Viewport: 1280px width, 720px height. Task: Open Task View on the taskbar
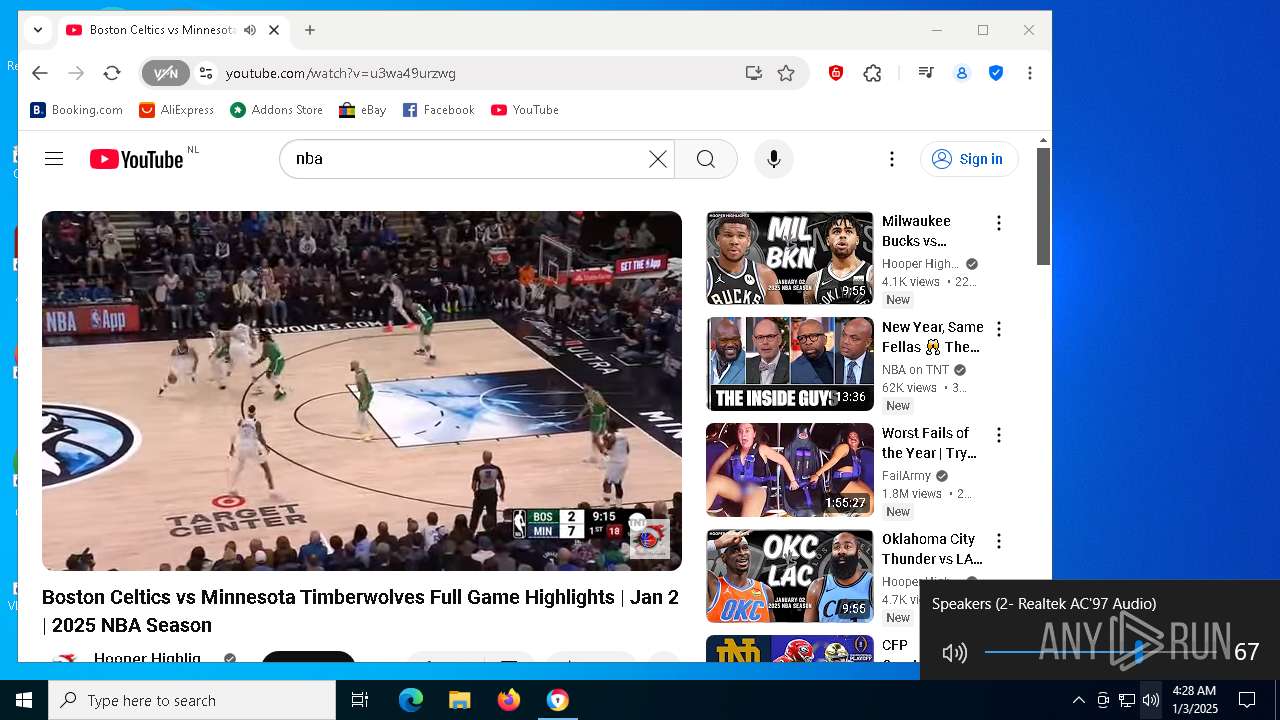click(360, 700)
